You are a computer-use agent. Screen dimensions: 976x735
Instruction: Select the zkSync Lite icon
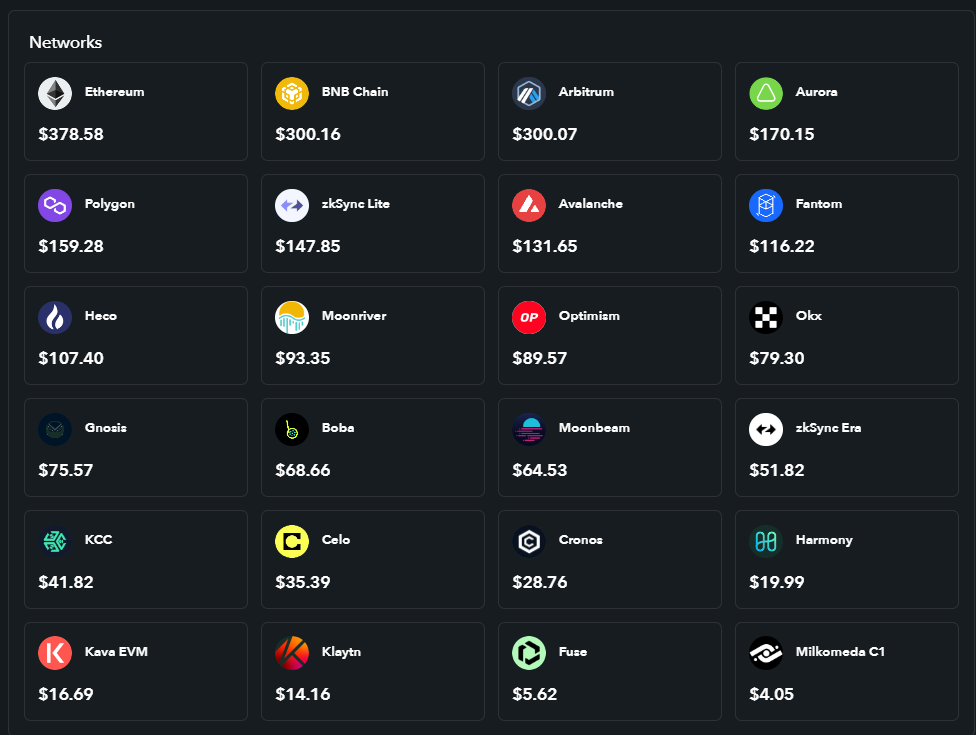pyautogui.click(x=292, y=205)
